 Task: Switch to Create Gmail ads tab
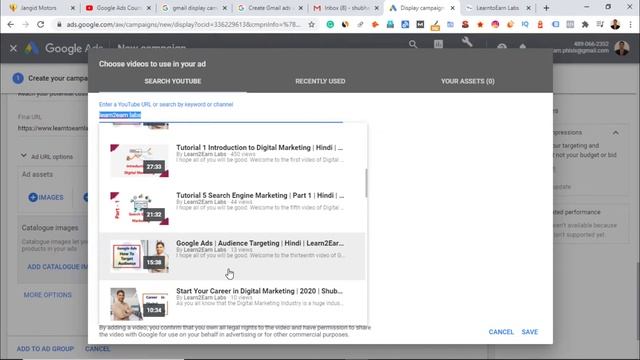coord(270,8)
